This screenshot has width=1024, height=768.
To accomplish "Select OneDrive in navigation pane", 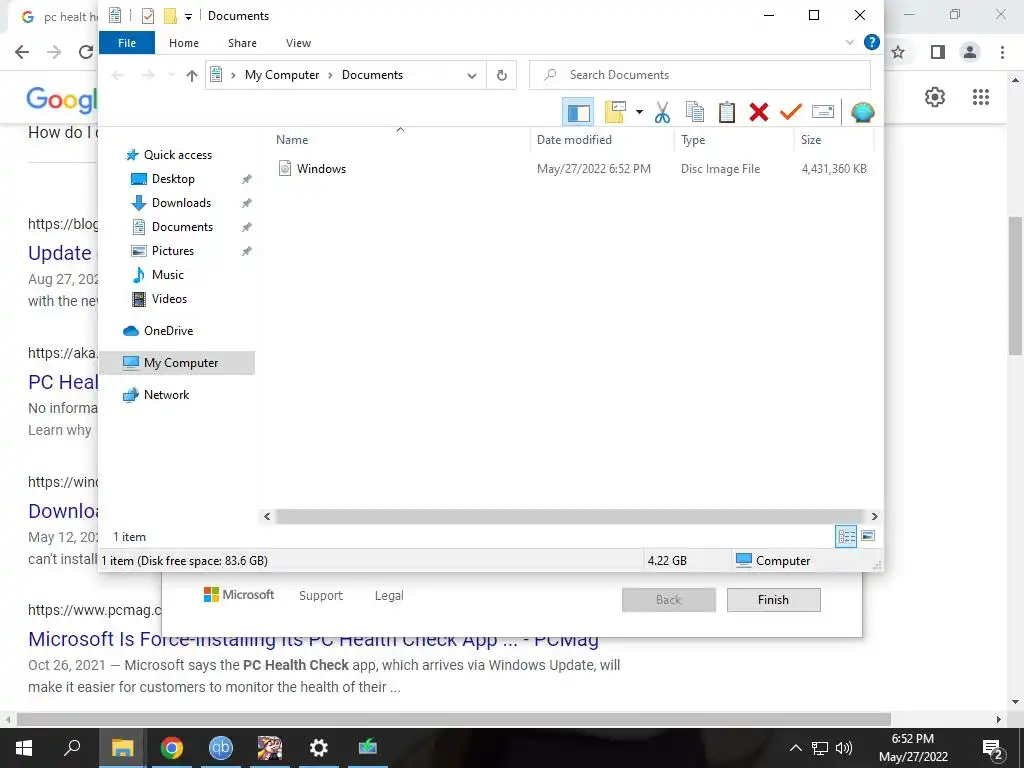I will pos(168,330).
